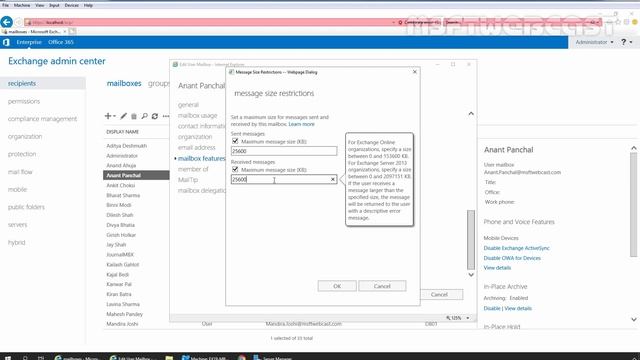Select mail flow in left navigation
This screenshot has width=640, height=360.
pos(20,172)
